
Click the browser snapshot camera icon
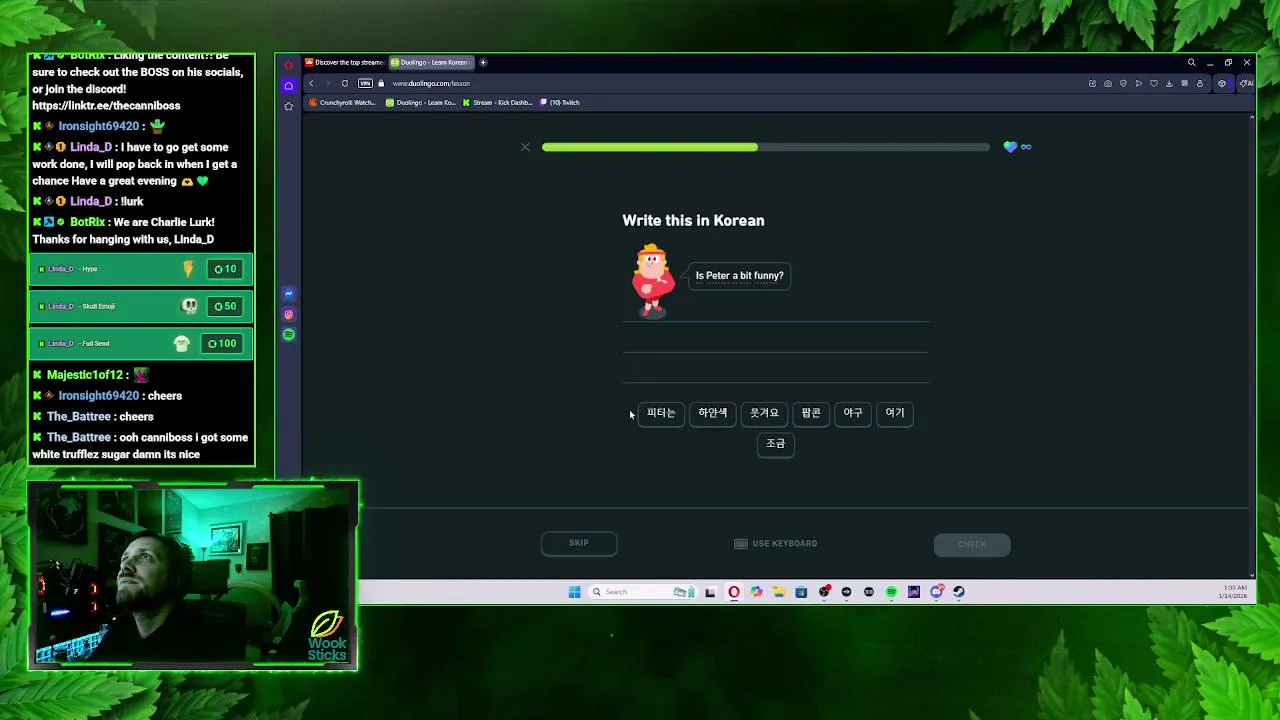[x=1108, y=83]
